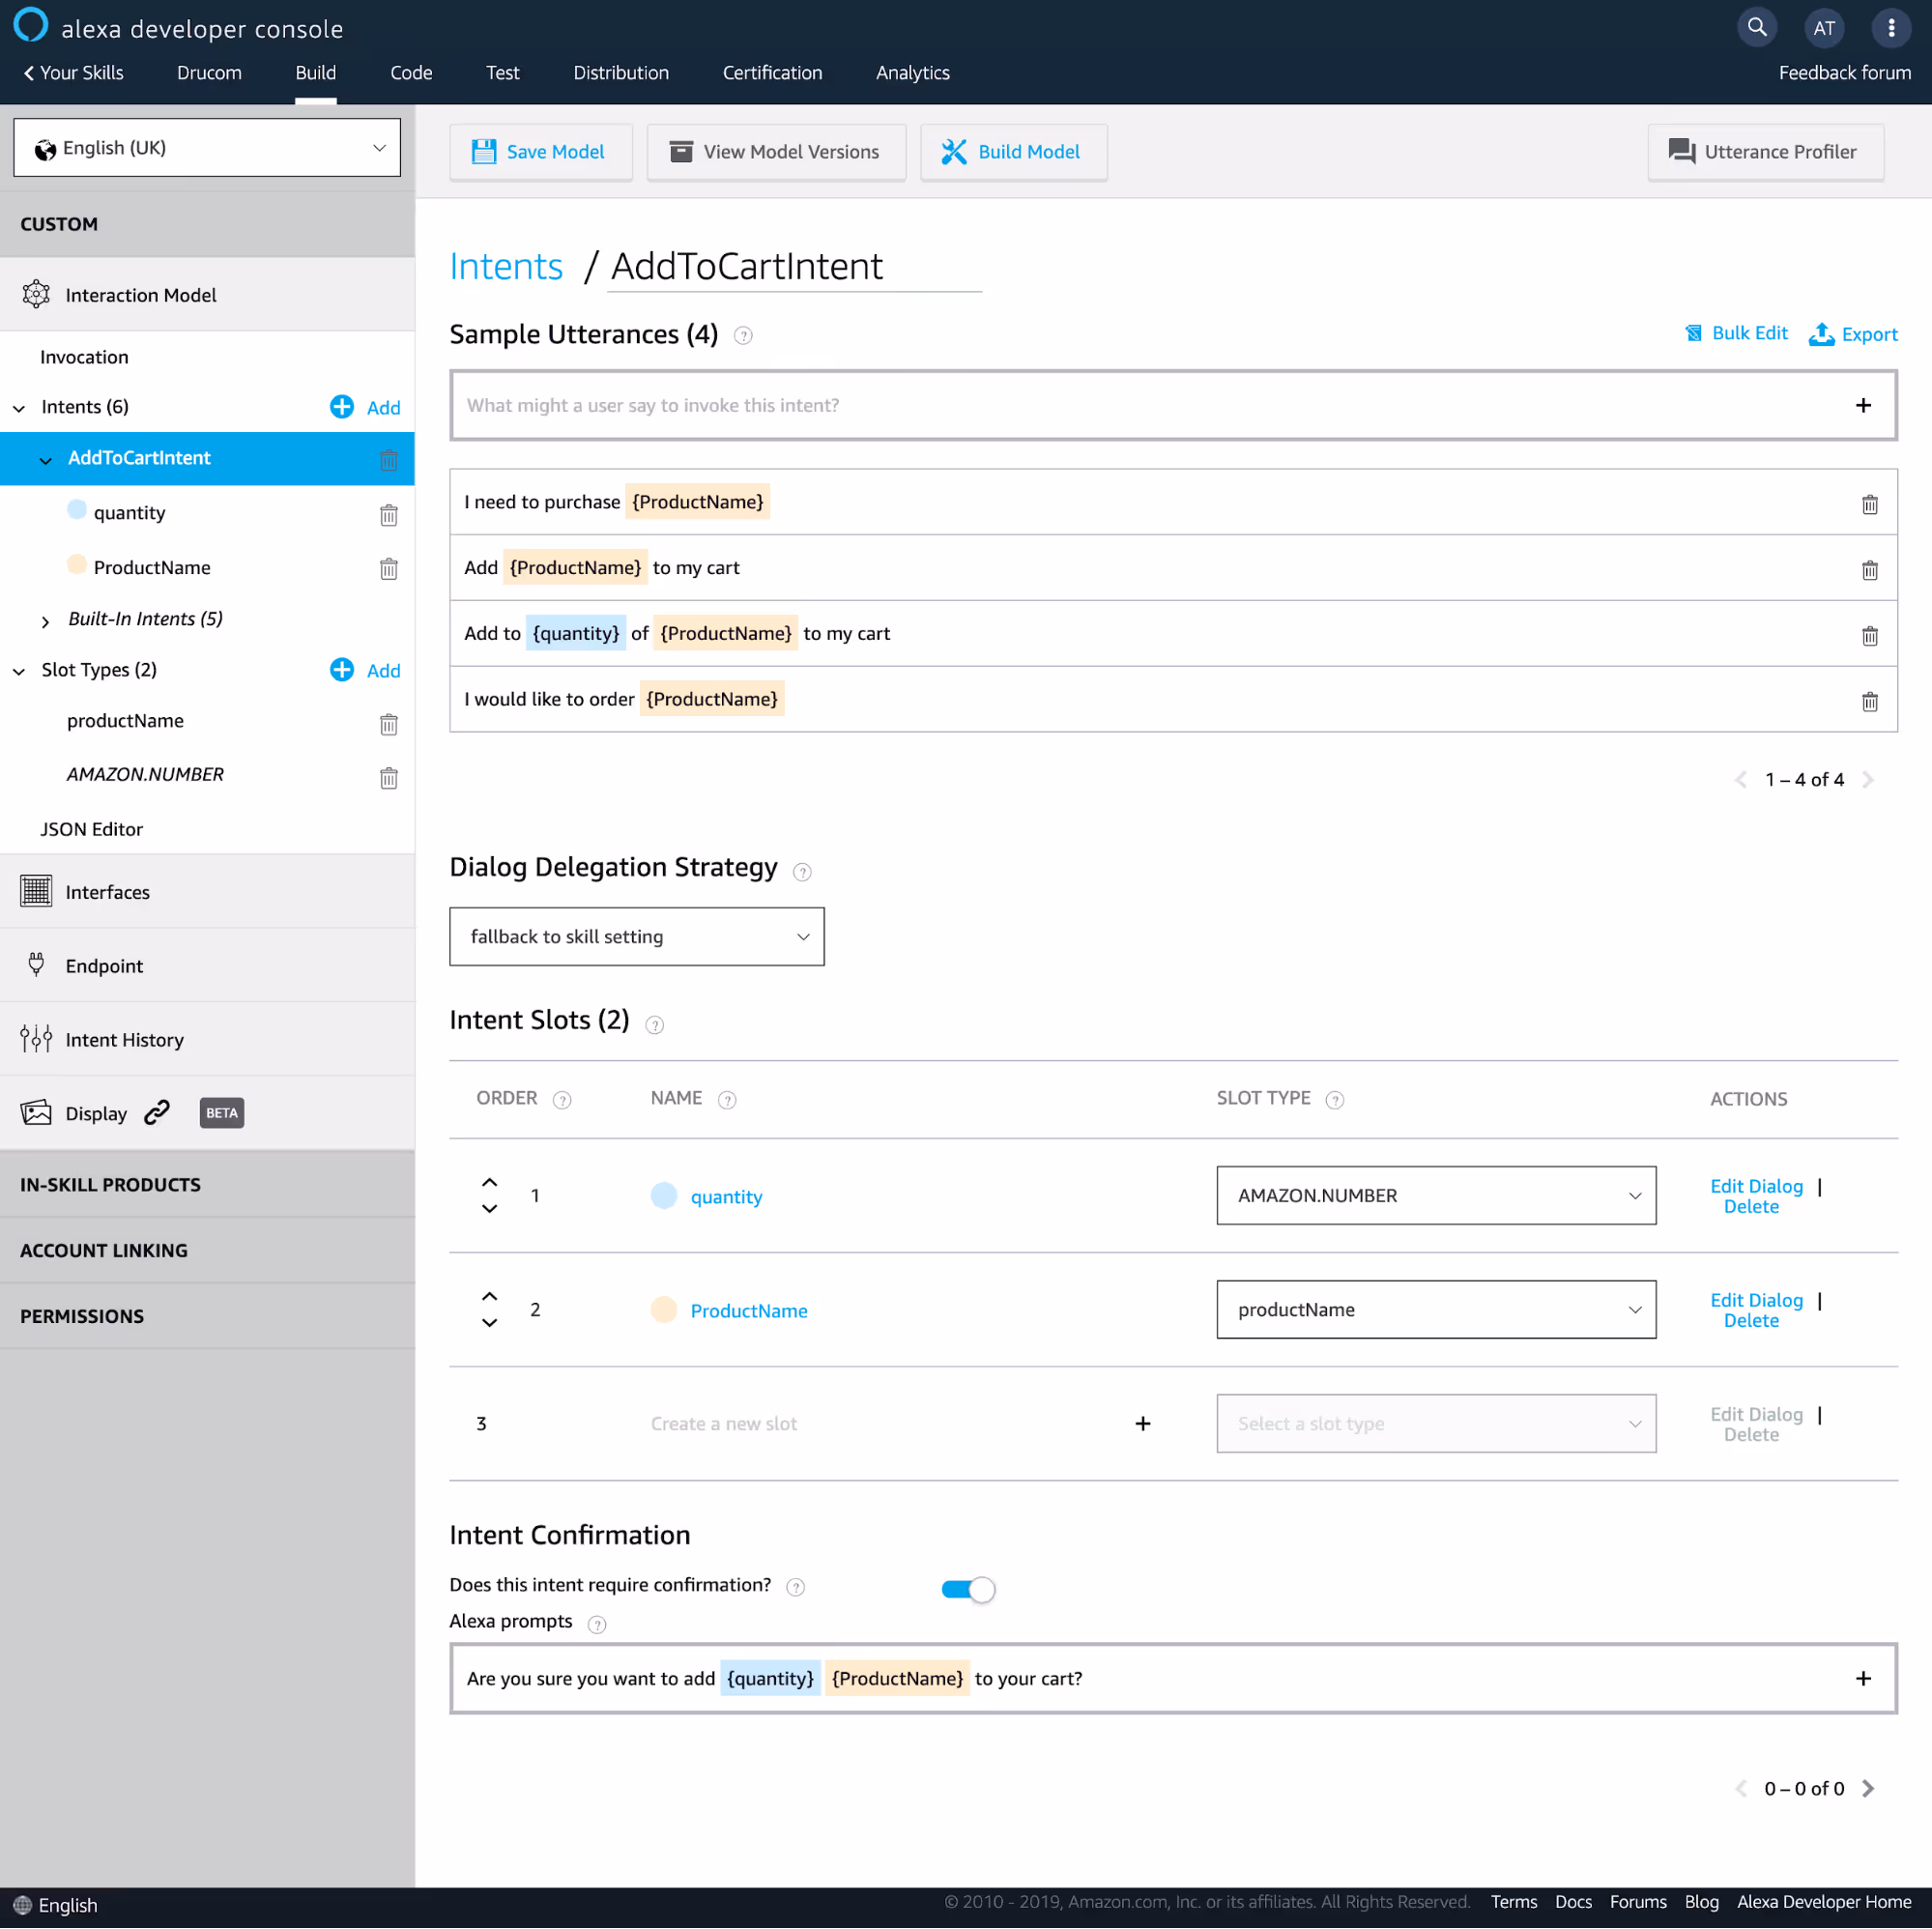Delete the ProductName slot in the sidebar
Screen dimensions: 1932x1929
[x=389, y=569]
